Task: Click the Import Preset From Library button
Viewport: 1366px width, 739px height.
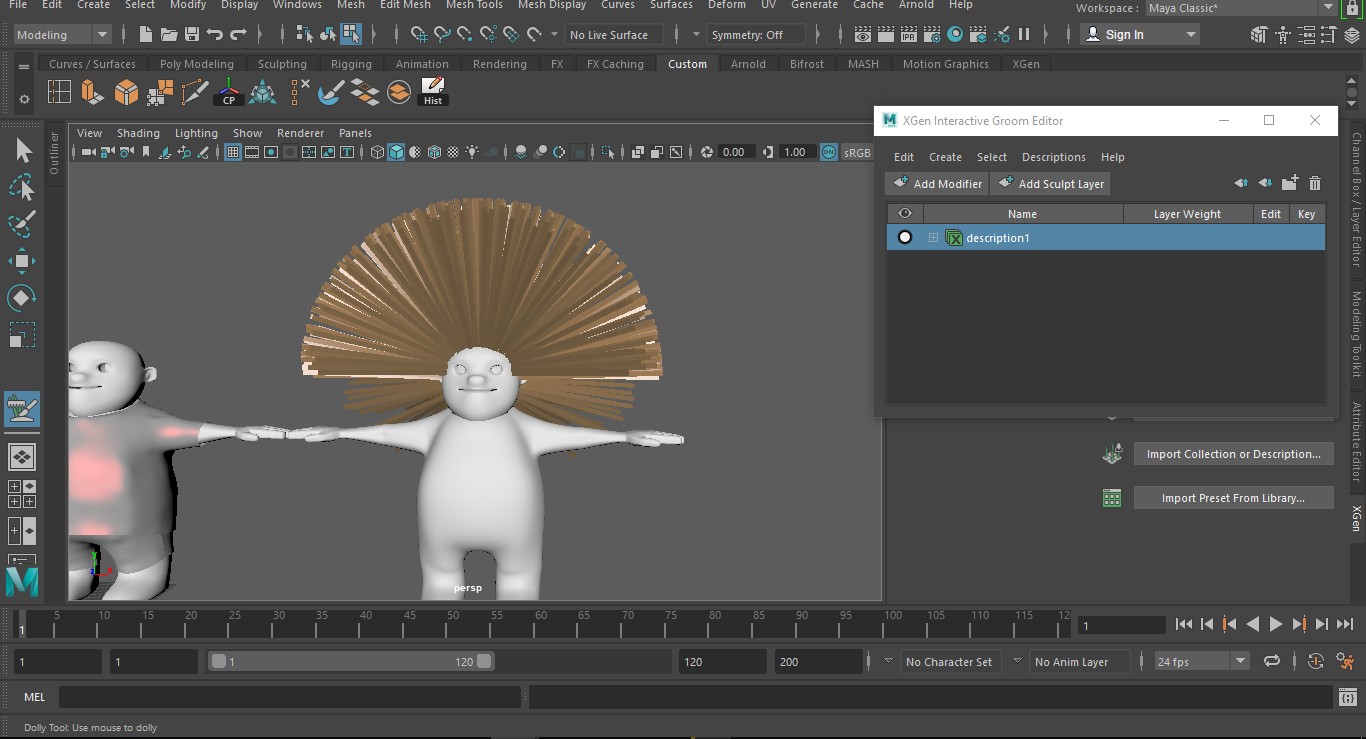Action: [1233, 498]
